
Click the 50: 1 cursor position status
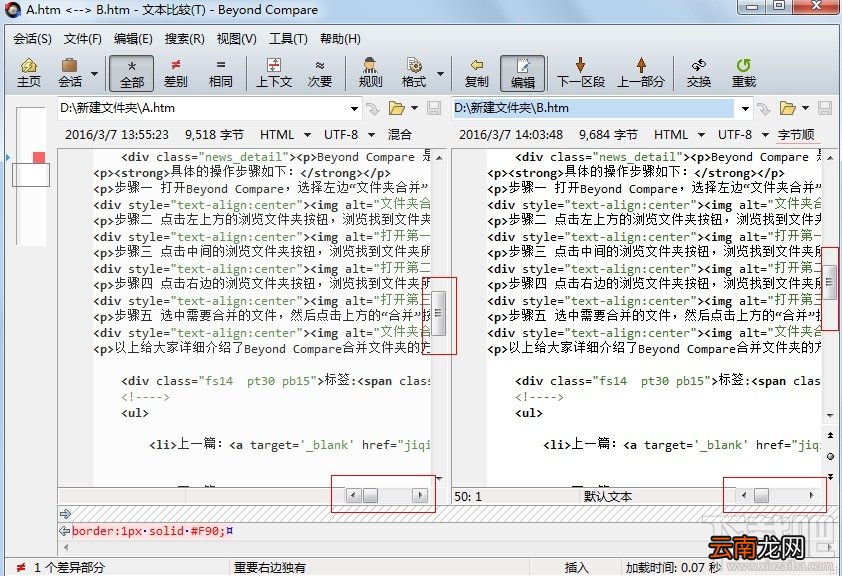tap(468, 496)
